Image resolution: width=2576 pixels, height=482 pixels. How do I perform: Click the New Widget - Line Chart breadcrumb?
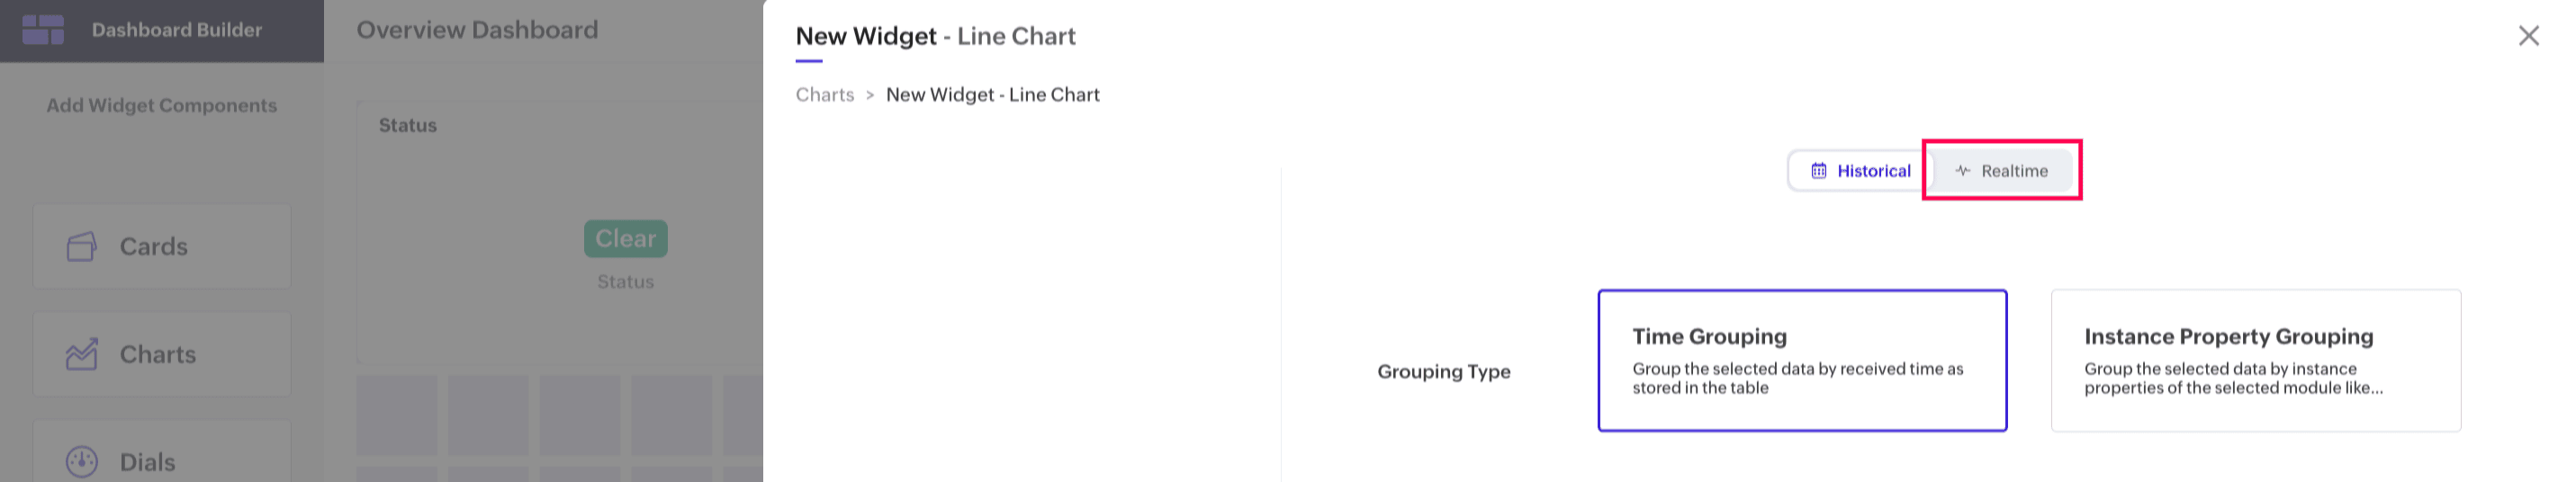pos(992,95)
